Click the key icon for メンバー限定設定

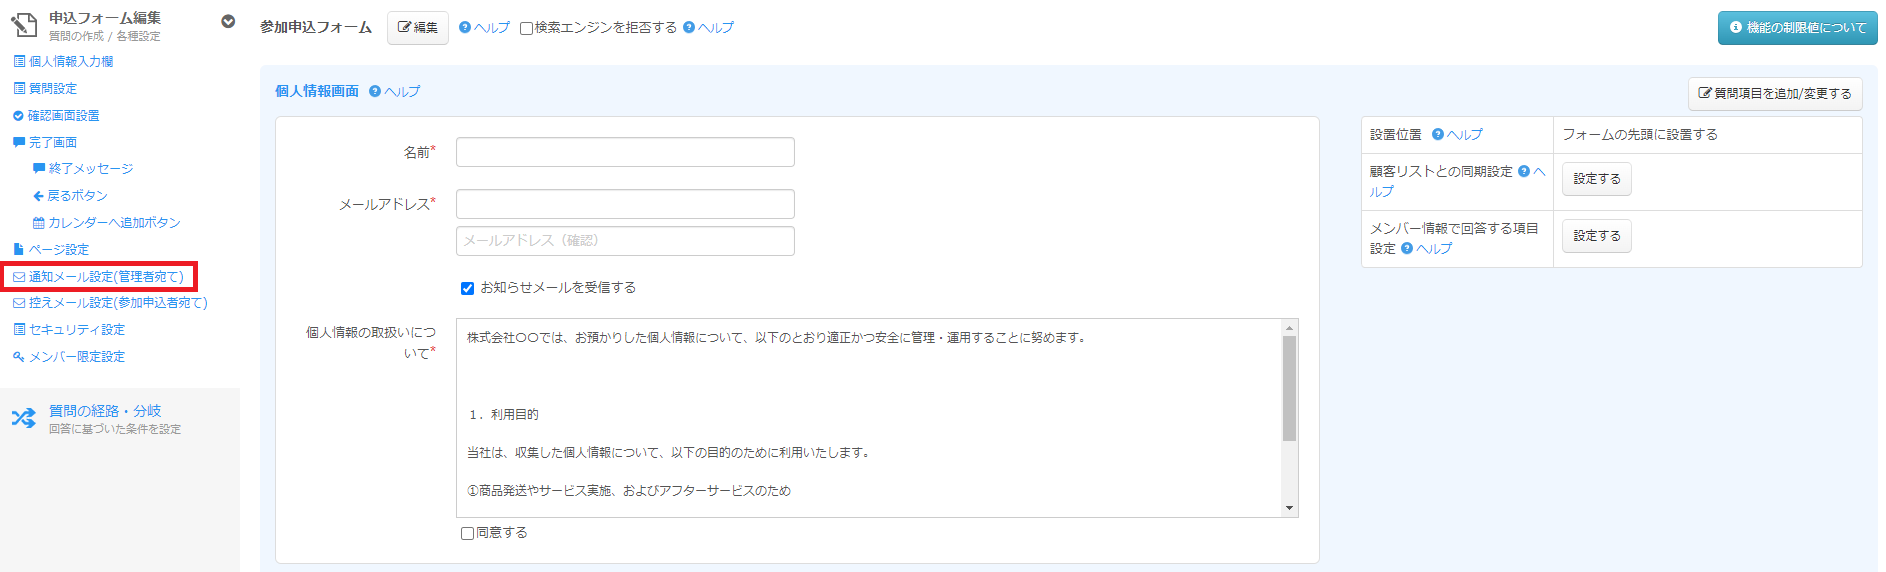click(18, 357)
